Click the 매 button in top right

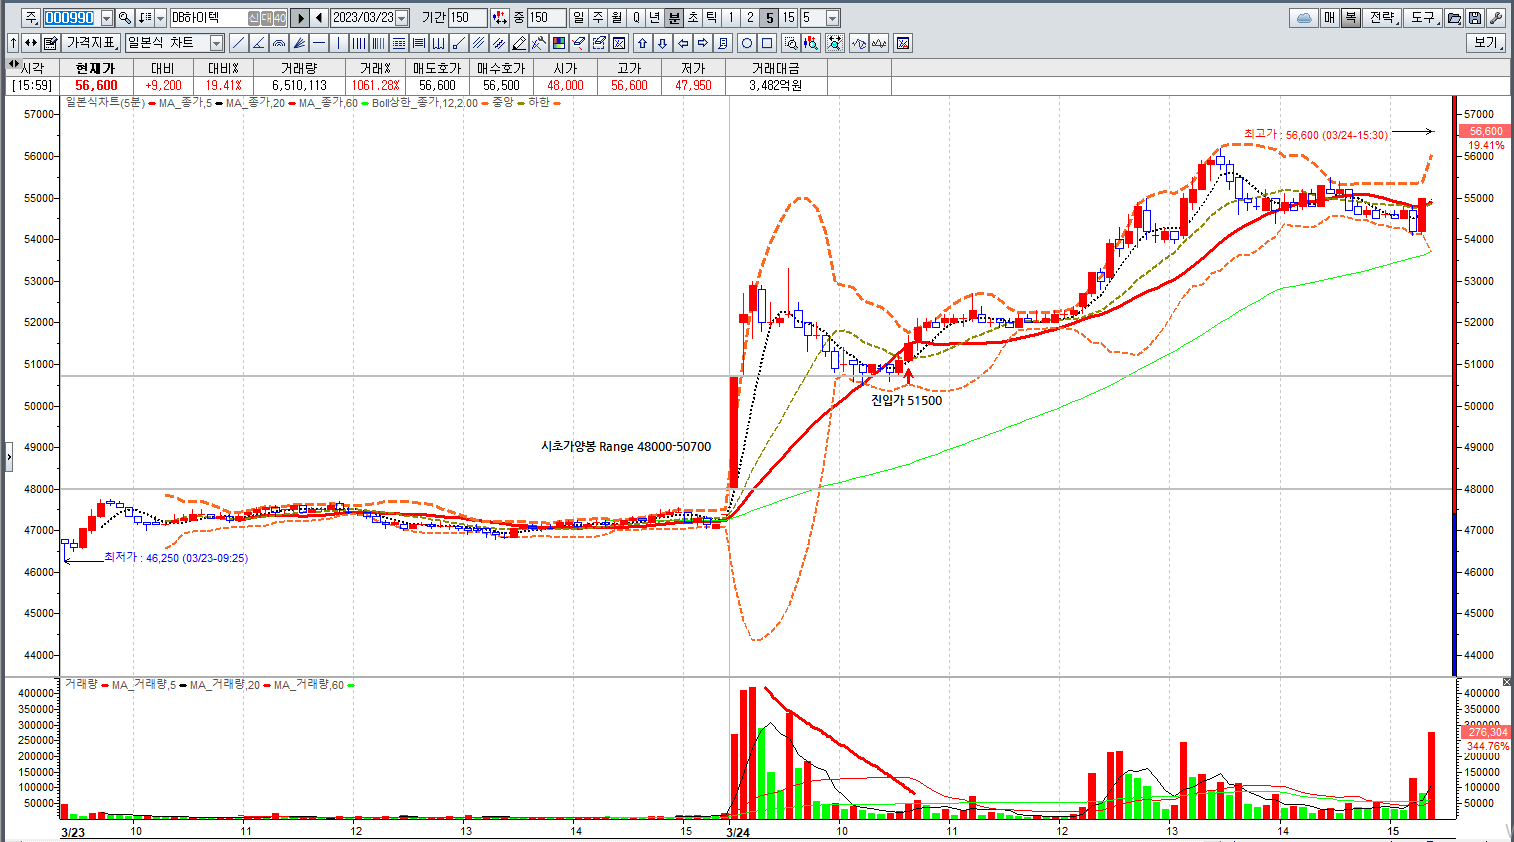point(1330,18)
